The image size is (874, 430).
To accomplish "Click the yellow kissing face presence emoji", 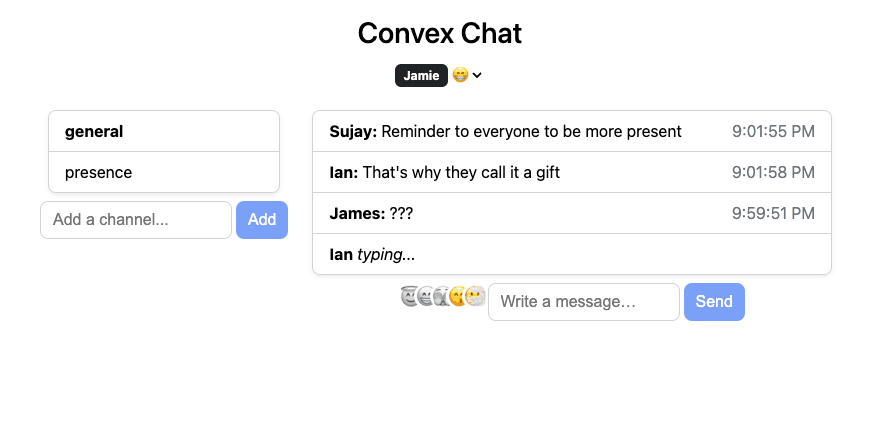I will tap(458, 296).
